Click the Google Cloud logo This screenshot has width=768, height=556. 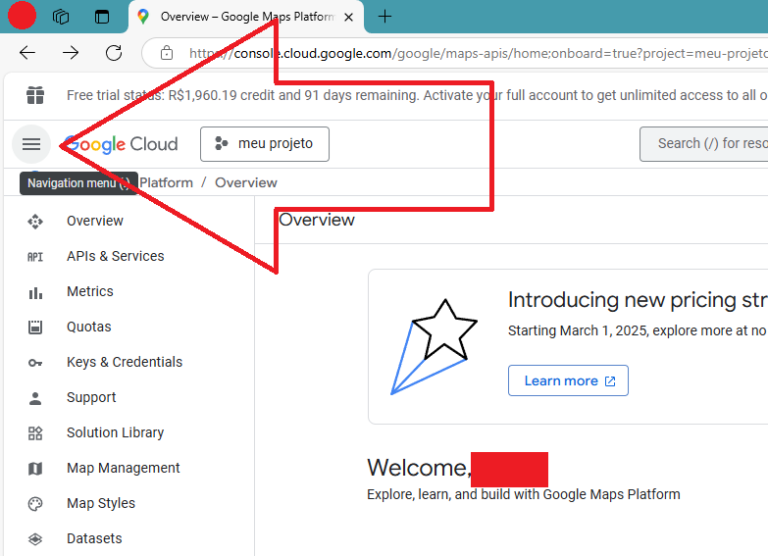pyautogui.click(x=121, y=144)
